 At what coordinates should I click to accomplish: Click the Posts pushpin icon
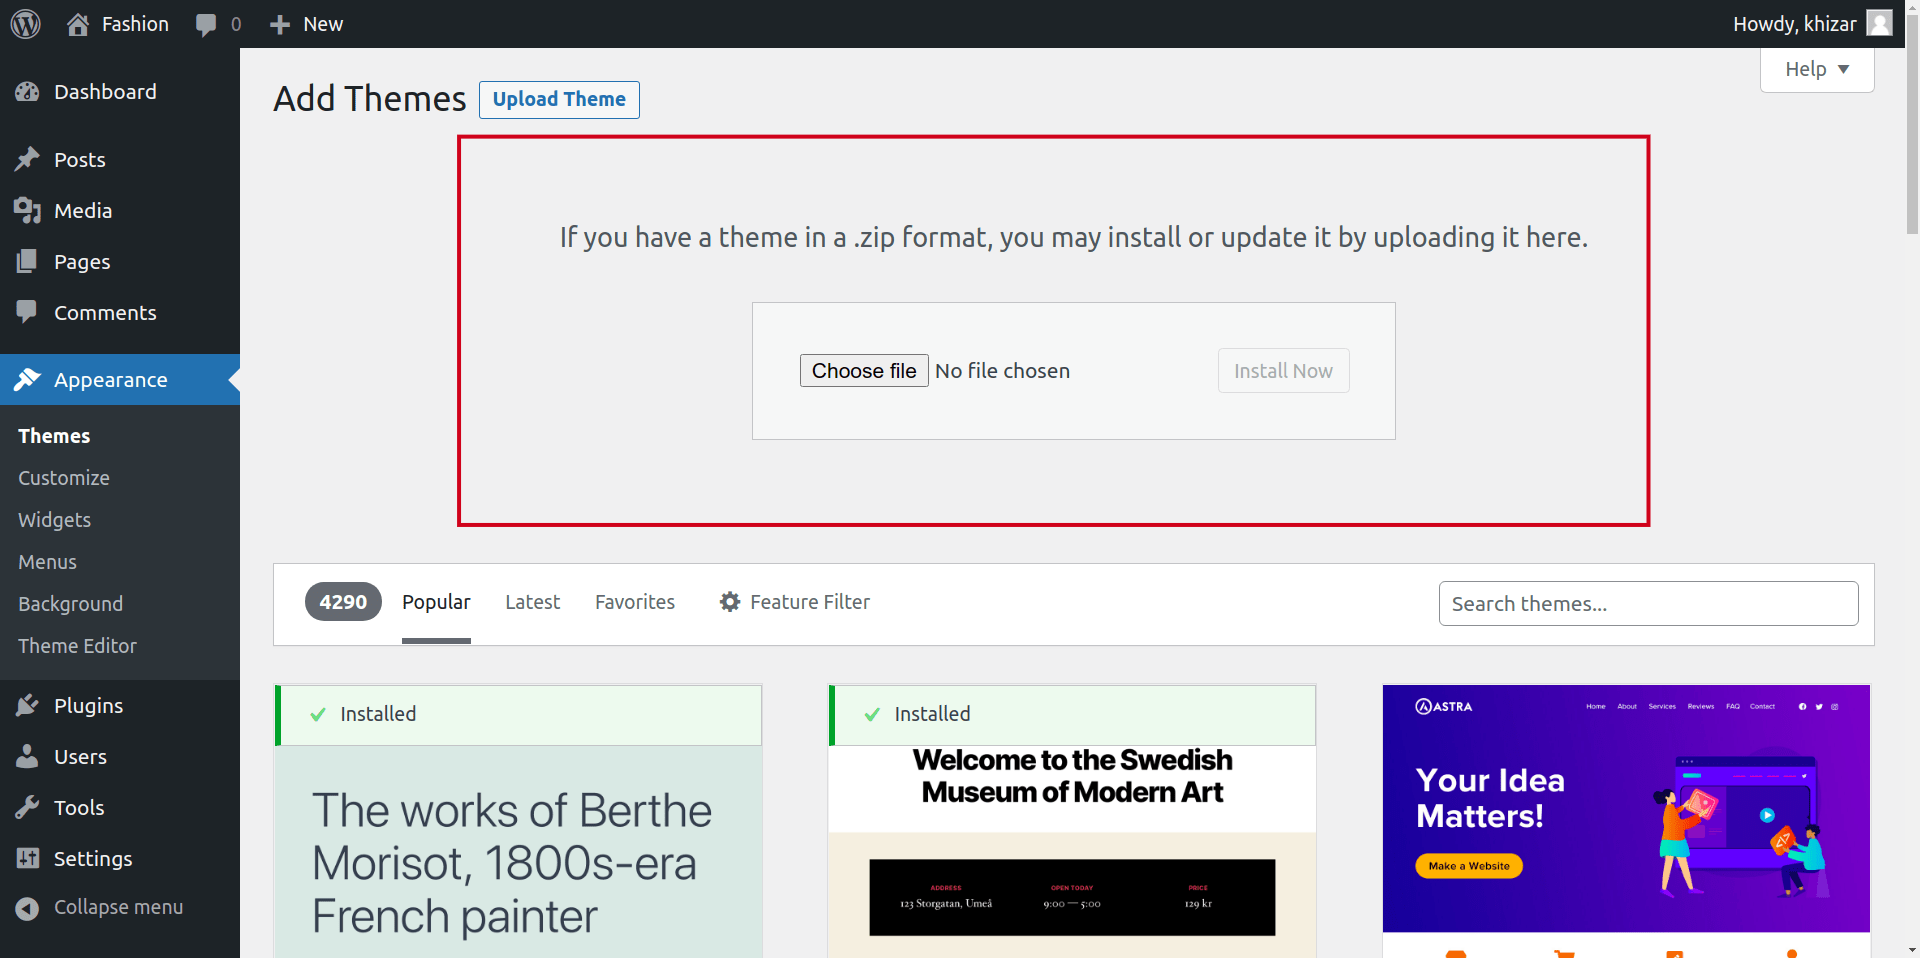pyautogui.click(x=27, y=160)
